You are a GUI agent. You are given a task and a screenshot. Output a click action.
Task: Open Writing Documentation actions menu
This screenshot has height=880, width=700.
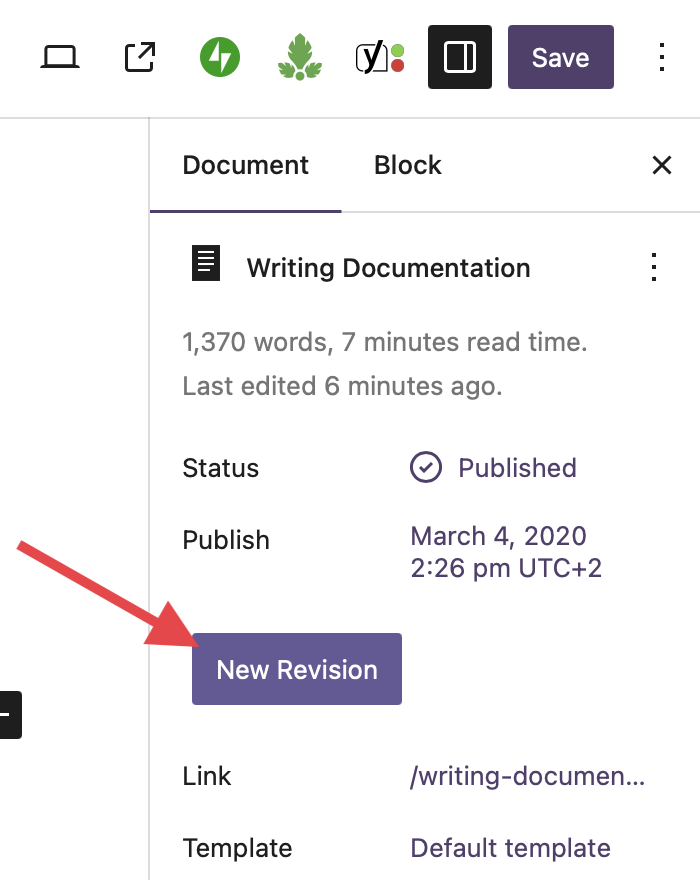[653, 267]
